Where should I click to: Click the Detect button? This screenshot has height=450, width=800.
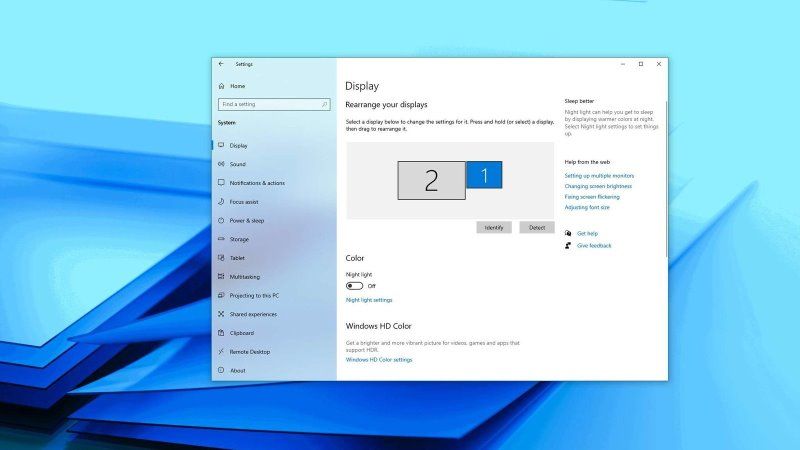click(537, 228)
